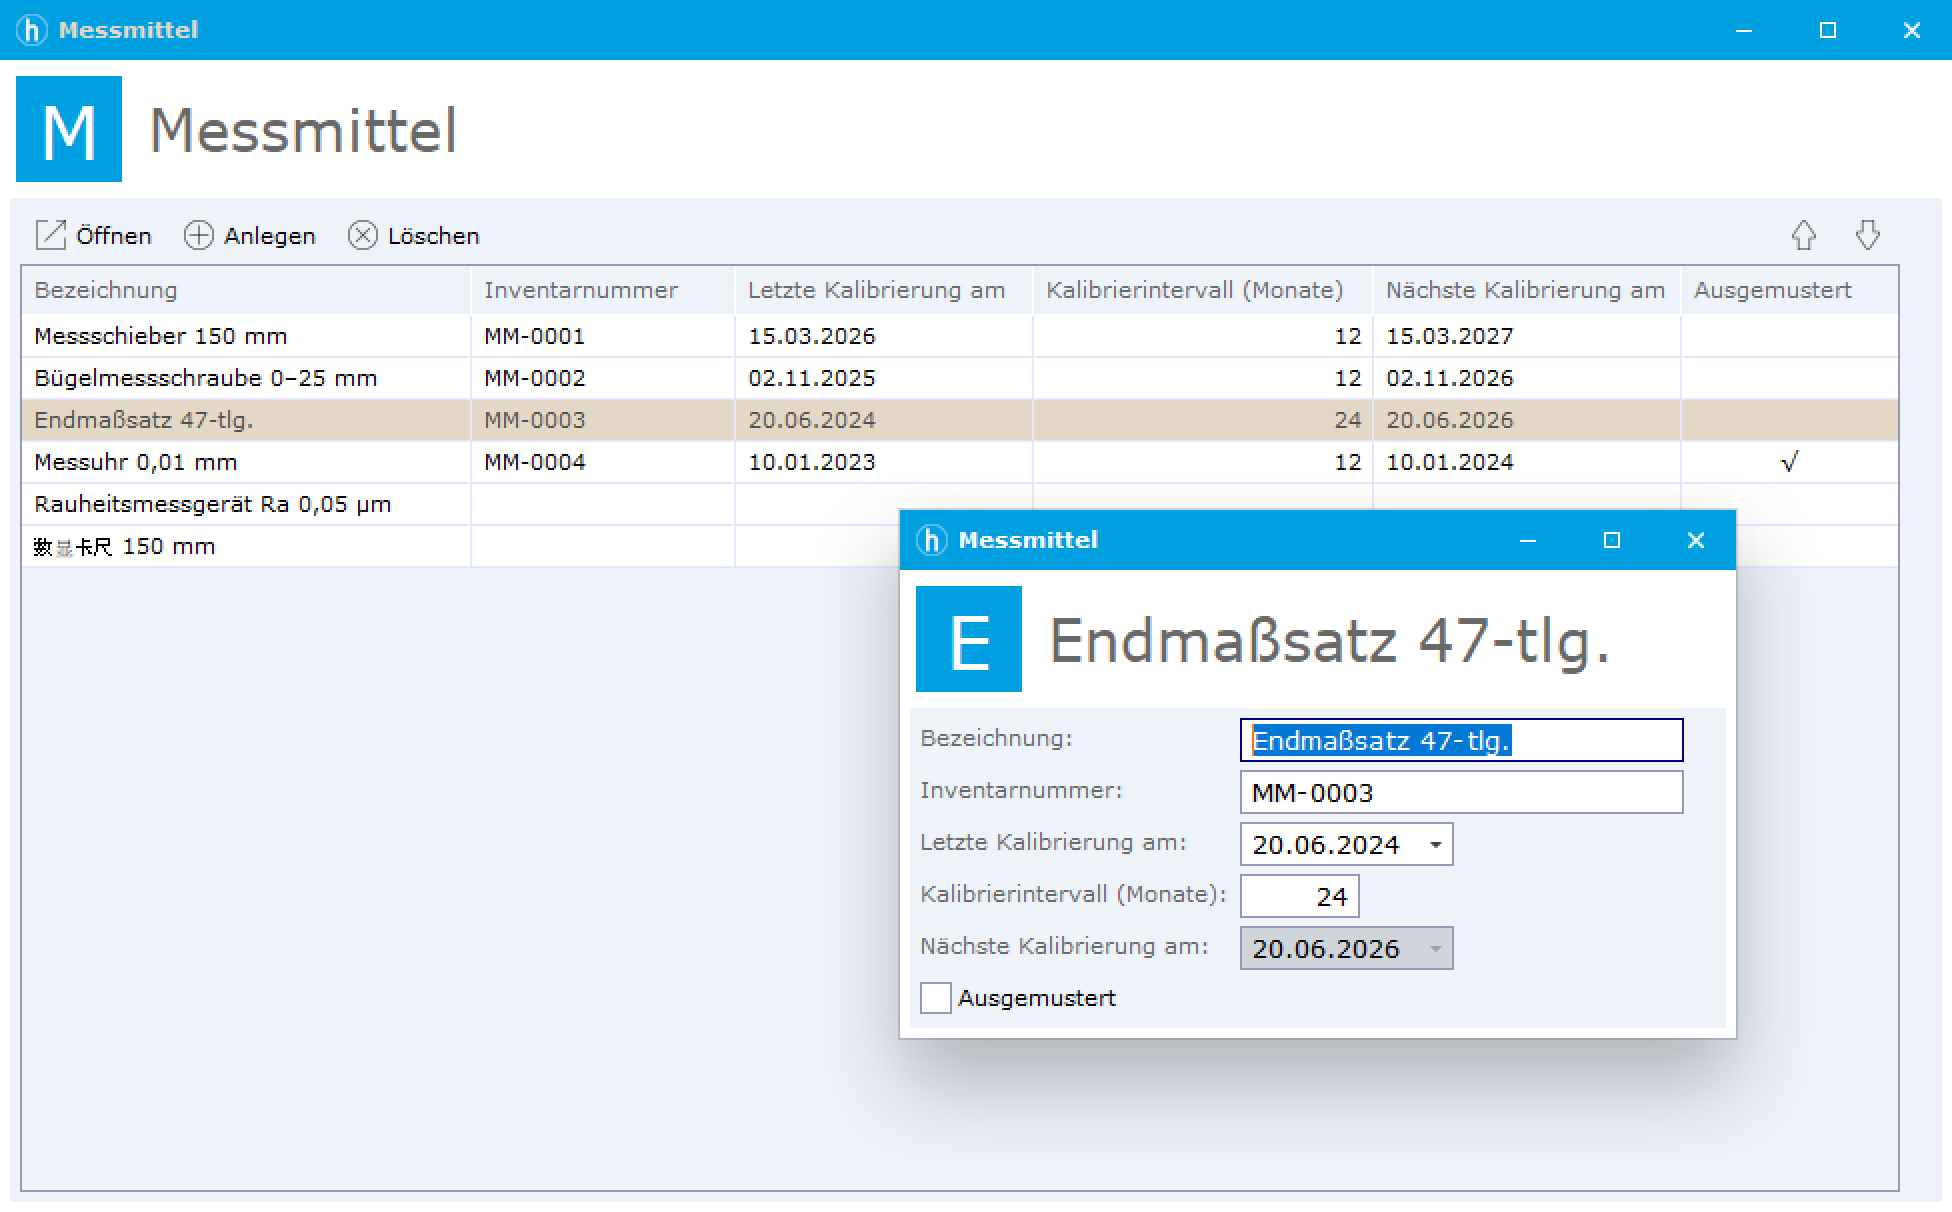This screenshot has height=1212, width=1952.
Task: Sort by Bezeichnung column header
Action: pos(246,290)
